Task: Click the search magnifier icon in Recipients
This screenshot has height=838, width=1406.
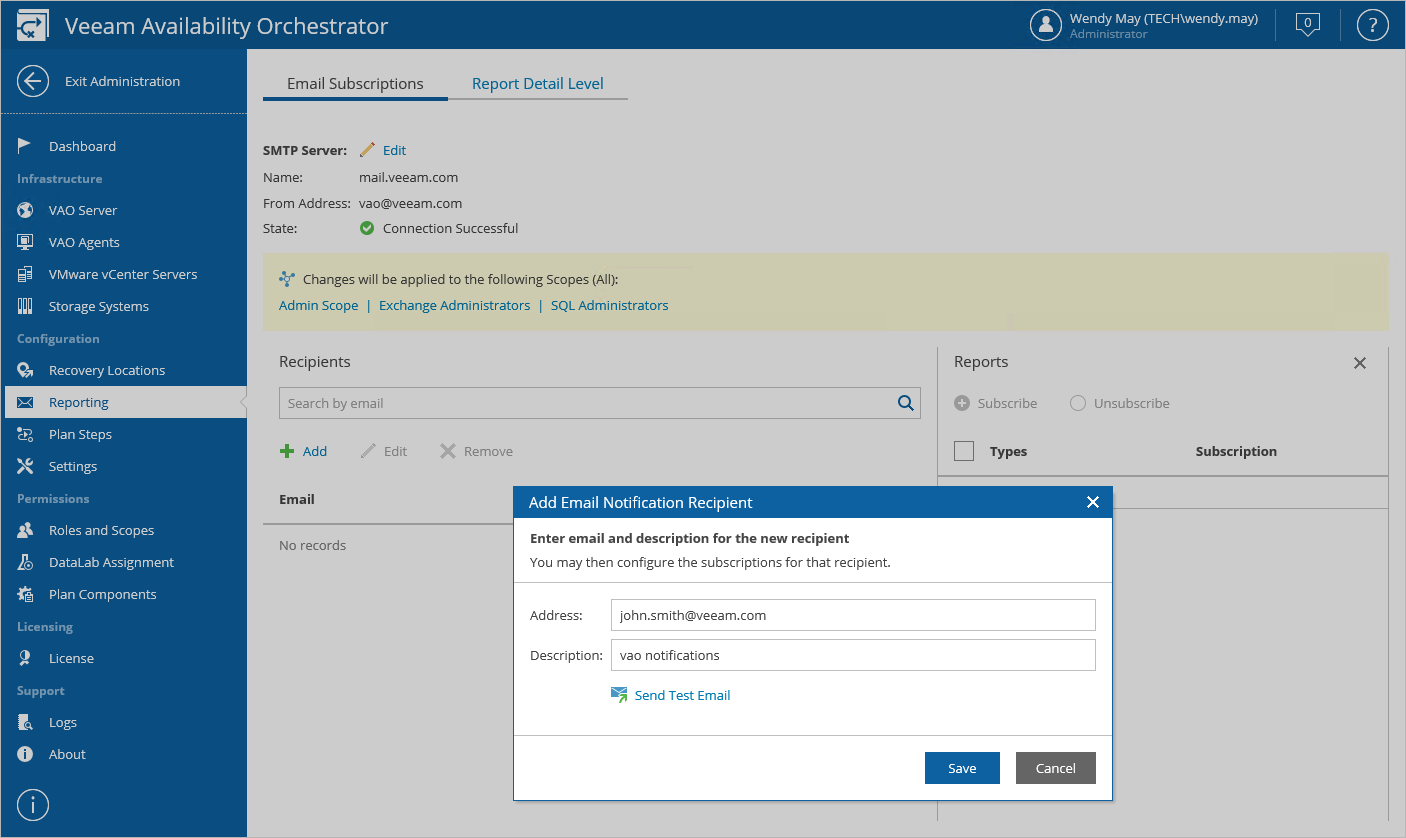Action: pyautogui.click(x=905, y=403)
